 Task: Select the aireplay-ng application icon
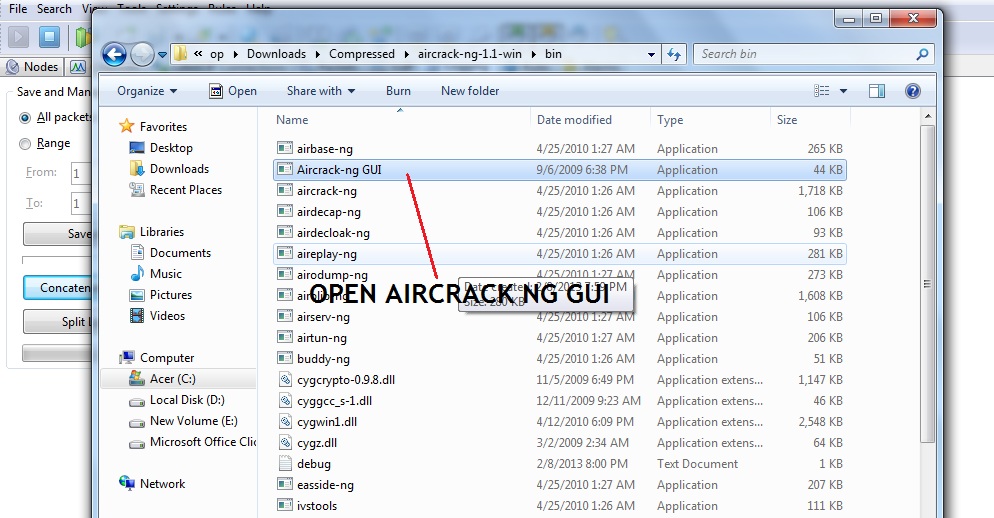(x=285, y=254)
